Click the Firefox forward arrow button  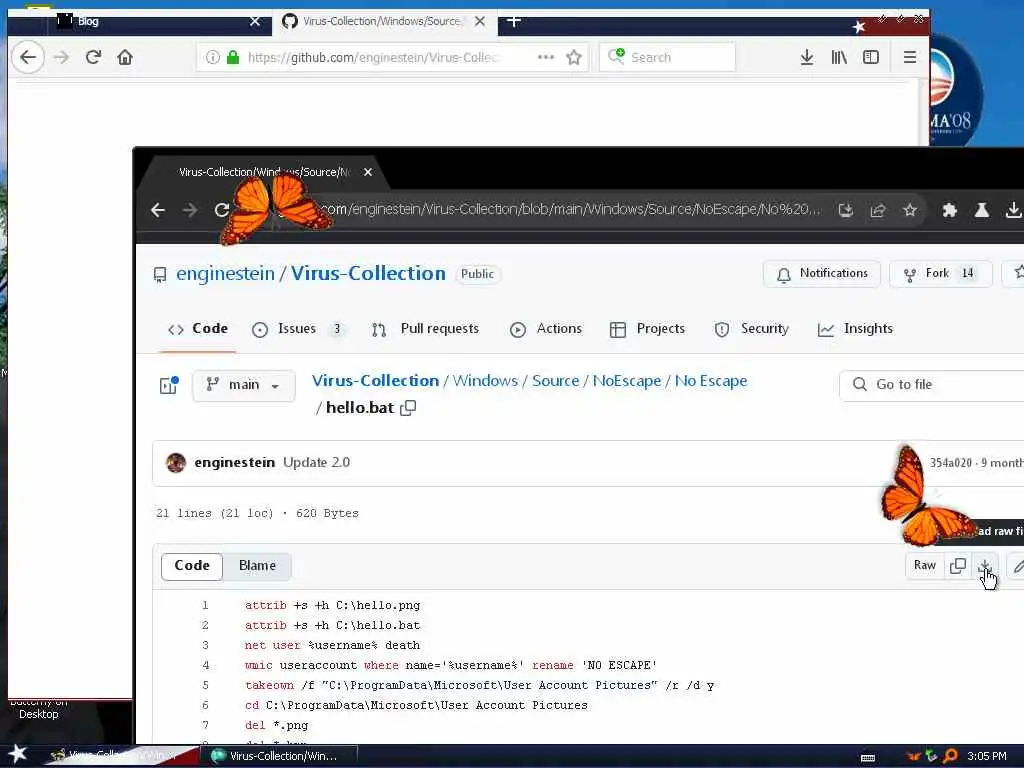(x=61, y=57)
